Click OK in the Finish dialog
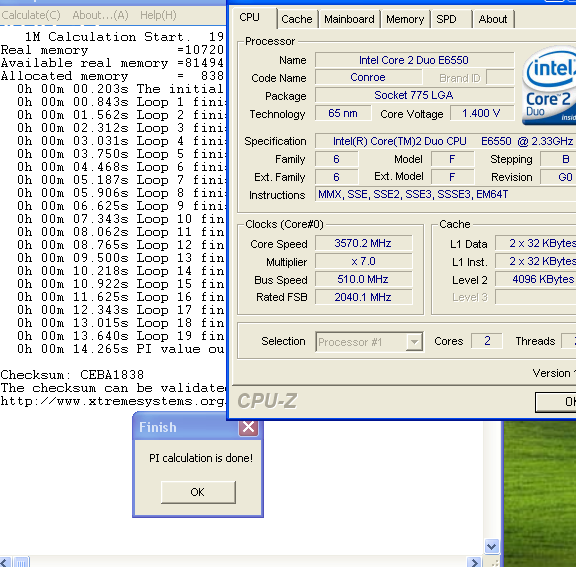The image size is (576, 567). (x=198, y=492)
